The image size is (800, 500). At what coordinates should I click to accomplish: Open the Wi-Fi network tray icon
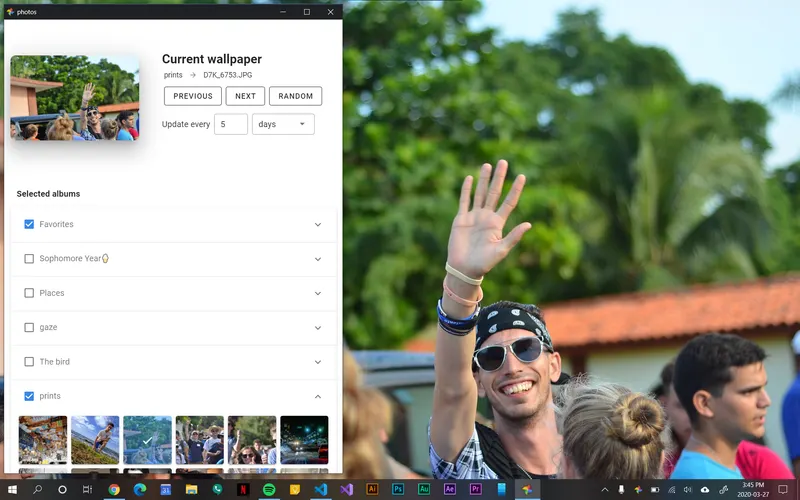pos(671,490)
